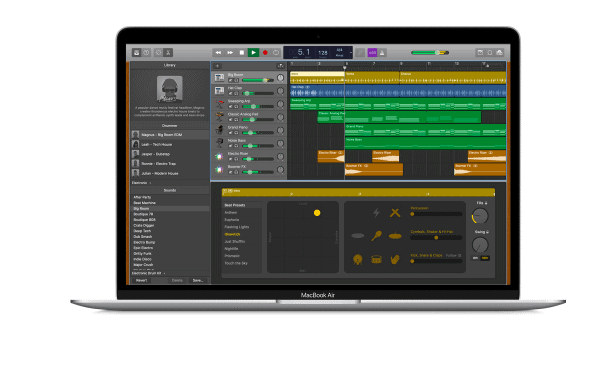The width and height of the screenshot is (611, 369).
Task: Mute the Sweeping Arp track
Action: 230,106
